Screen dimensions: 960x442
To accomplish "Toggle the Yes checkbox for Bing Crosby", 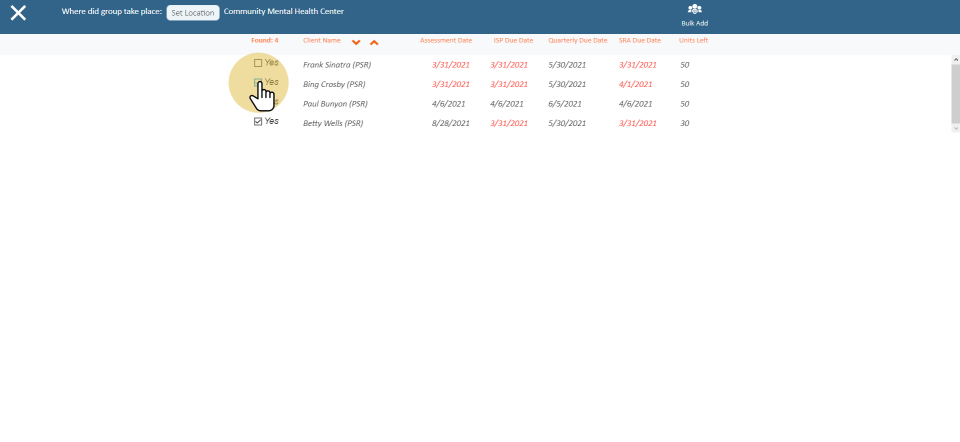I will point(258,82).
